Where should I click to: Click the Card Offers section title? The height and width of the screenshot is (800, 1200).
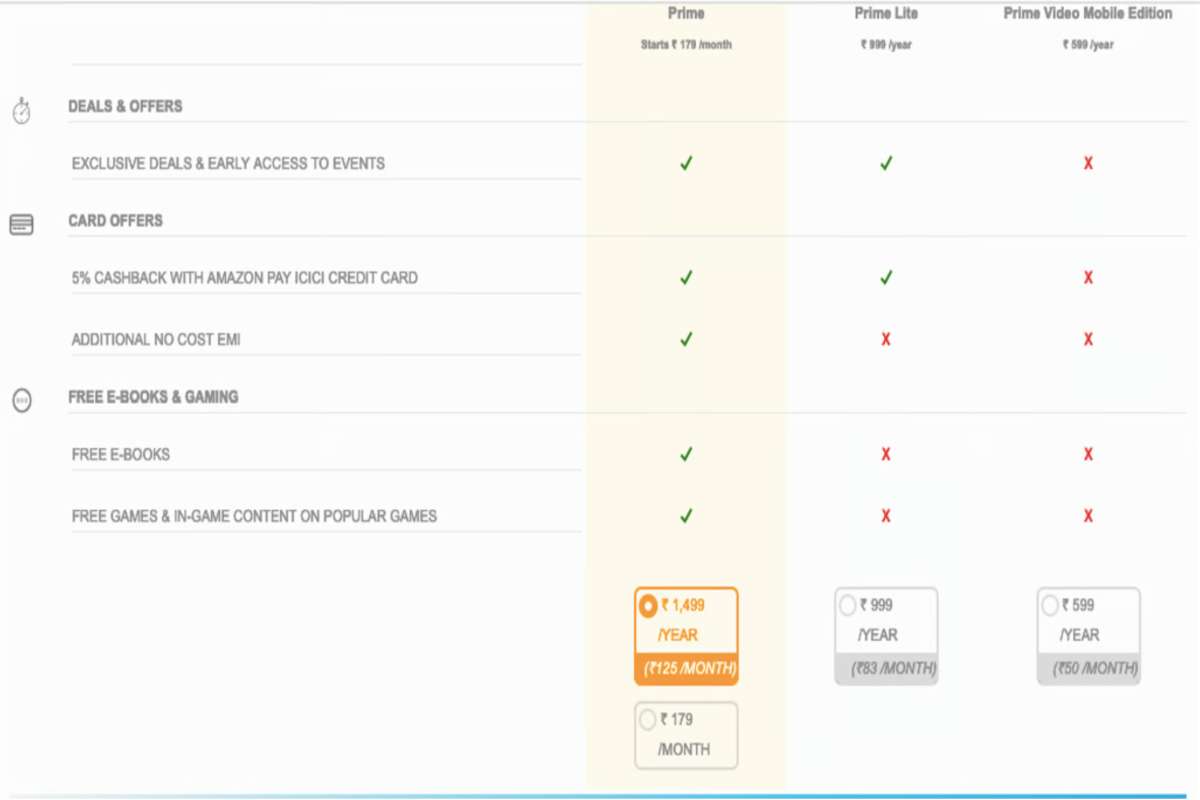click(x=115, y=220)
